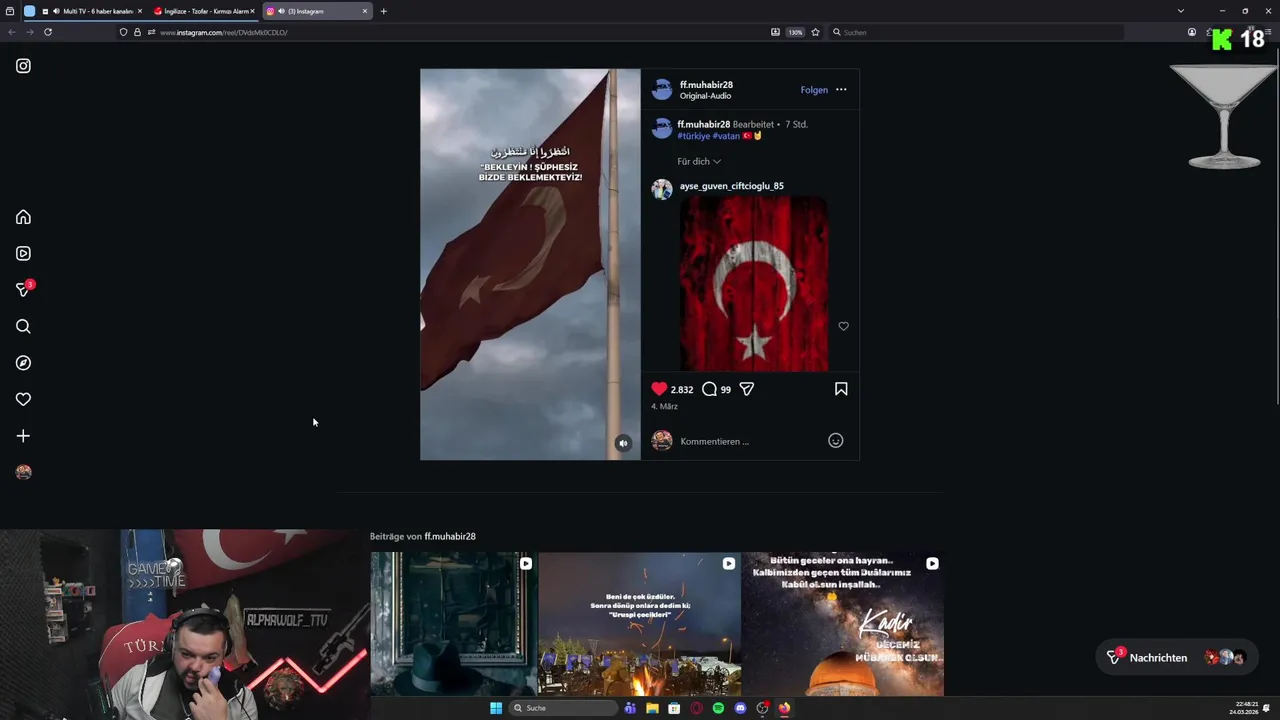Open the Reels sidebar icon
This screenshot has width=1280, height=720.
tap(23, 254)
